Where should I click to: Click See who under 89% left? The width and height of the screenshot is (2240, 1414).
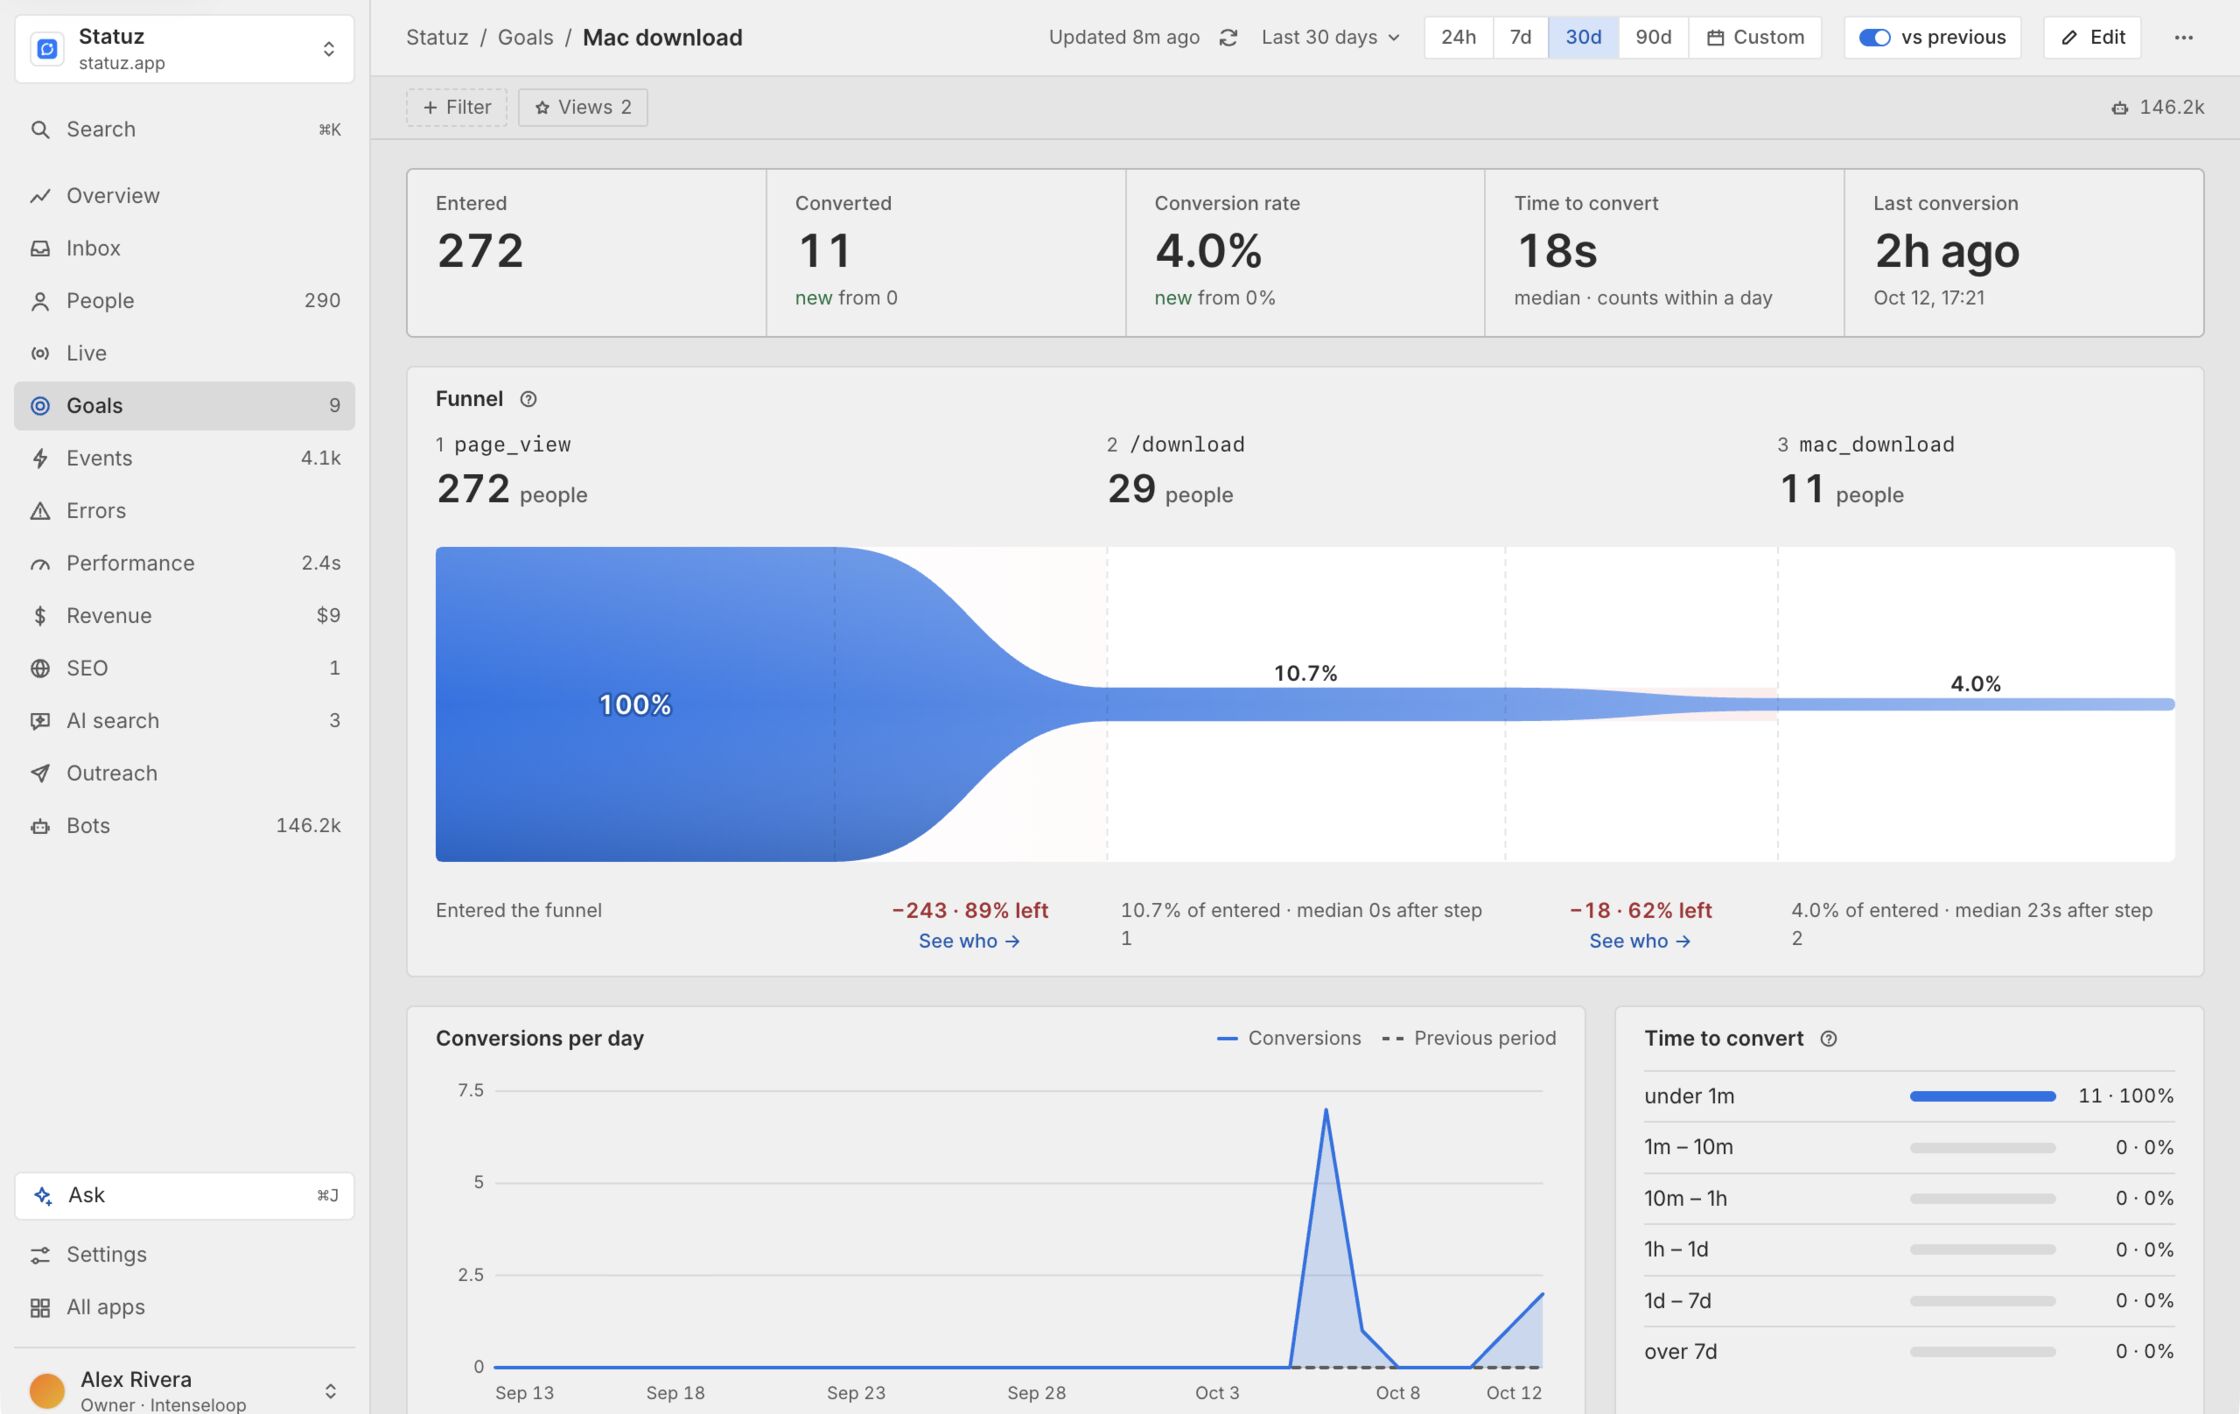click(x=969, y=941)
